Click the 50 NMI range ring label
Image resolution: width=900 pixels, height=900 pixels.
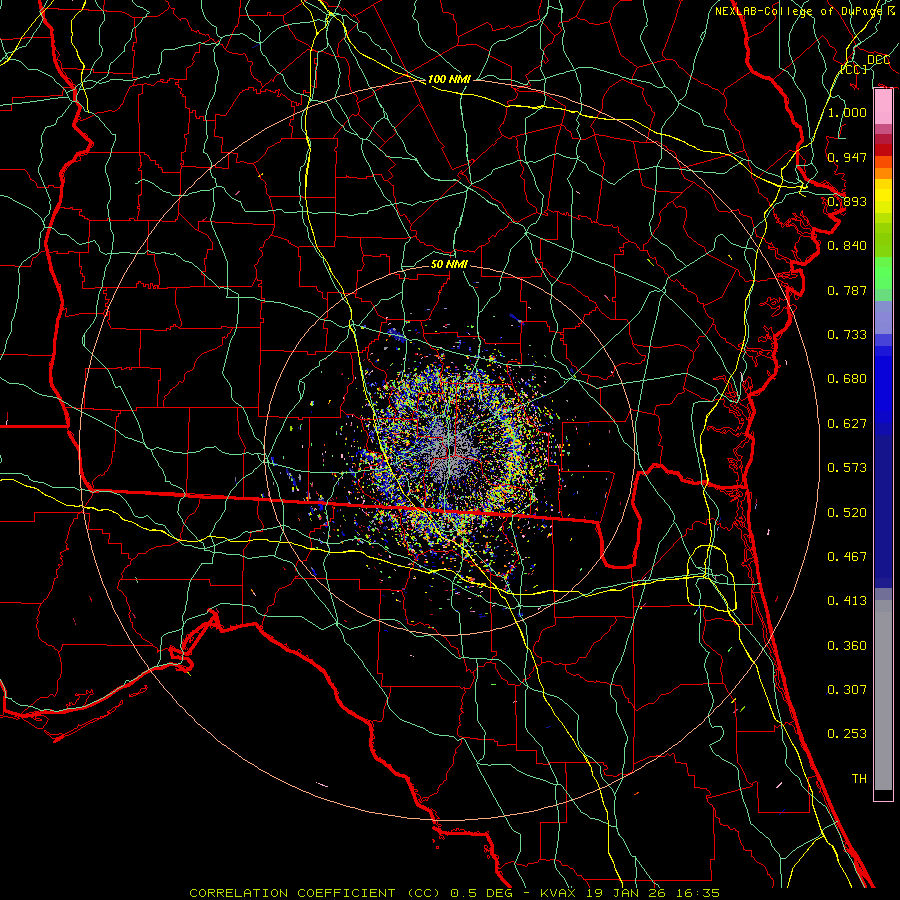(449, 264)
